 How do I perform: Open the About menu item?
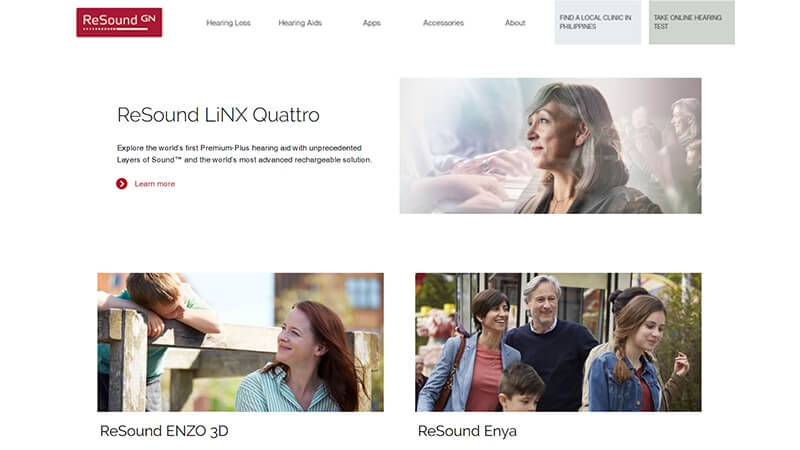[x=515, y=23]
